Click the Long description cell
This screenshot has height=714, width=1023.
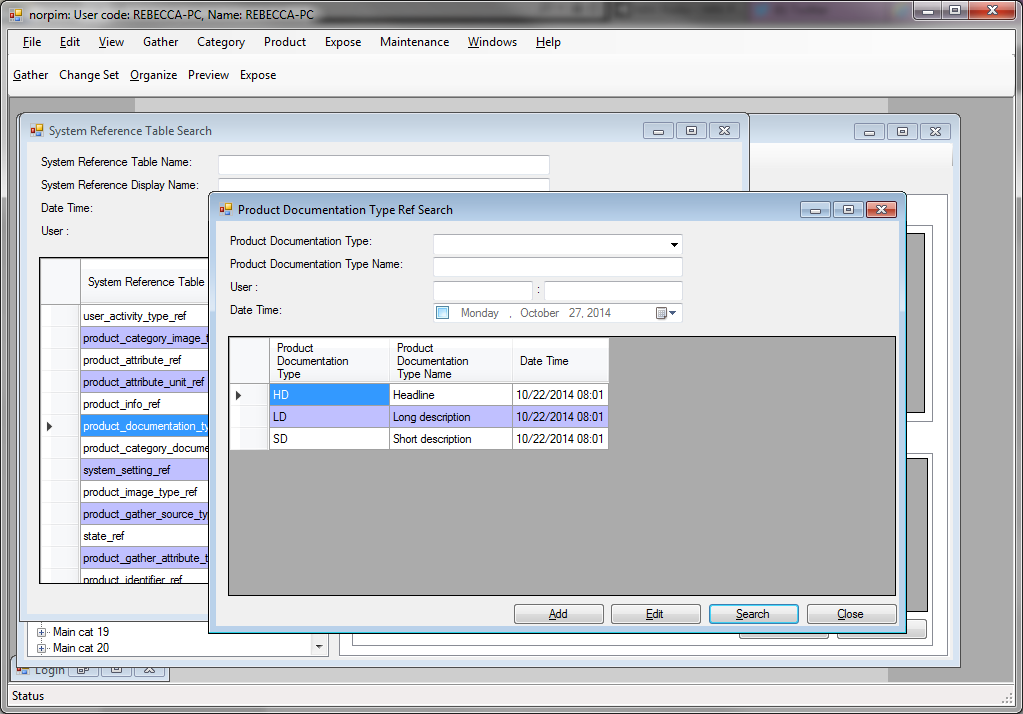point(450,417)
